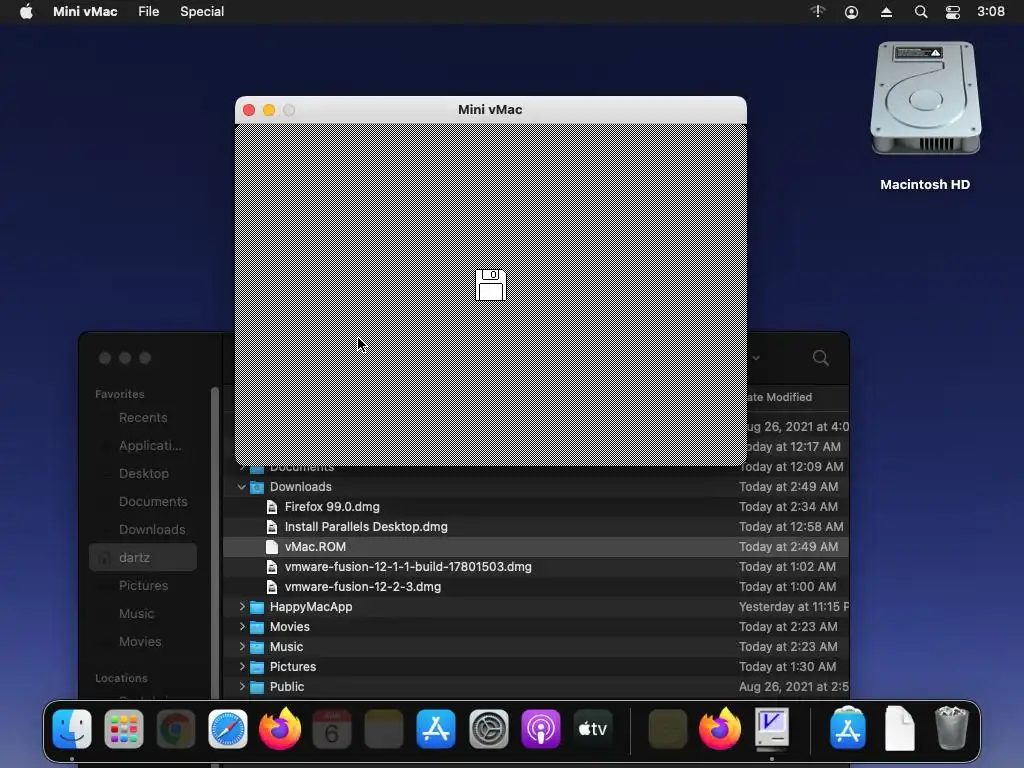Select Pictures in Finder sidebar
This screenshot has width=1024, height=768.
(x=143, y=586)
